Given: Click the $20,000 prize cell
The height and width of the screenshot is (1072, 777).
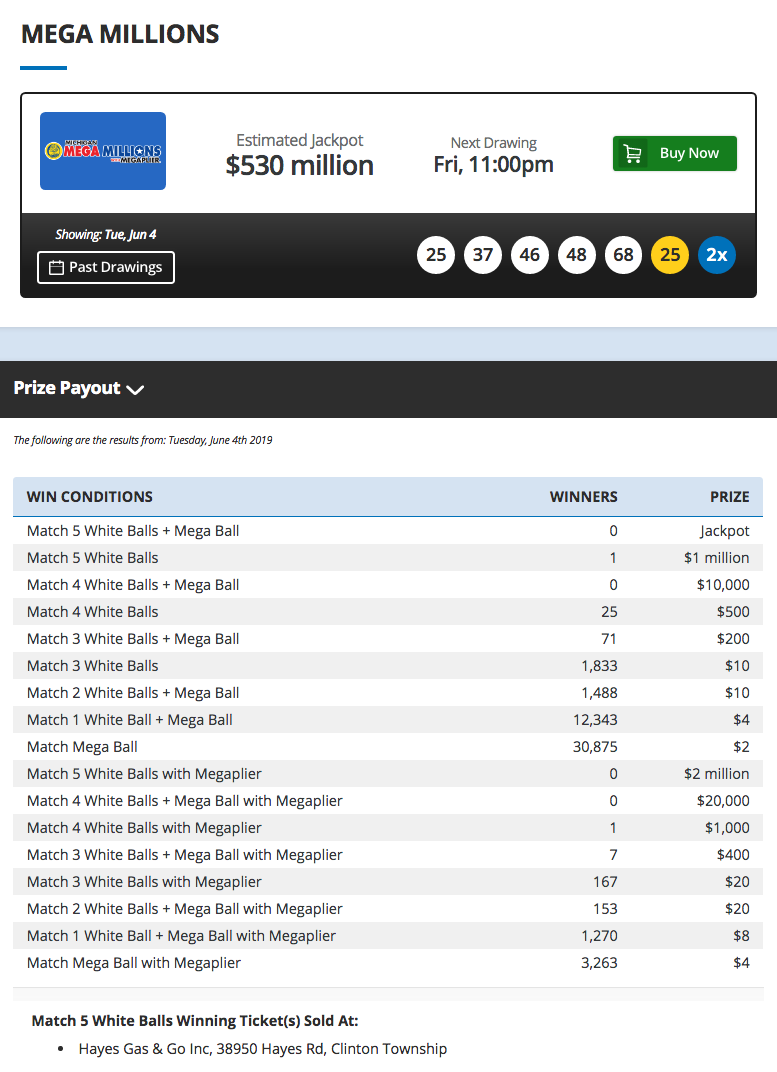Looking at the screenshot, I should coord(723,801).
